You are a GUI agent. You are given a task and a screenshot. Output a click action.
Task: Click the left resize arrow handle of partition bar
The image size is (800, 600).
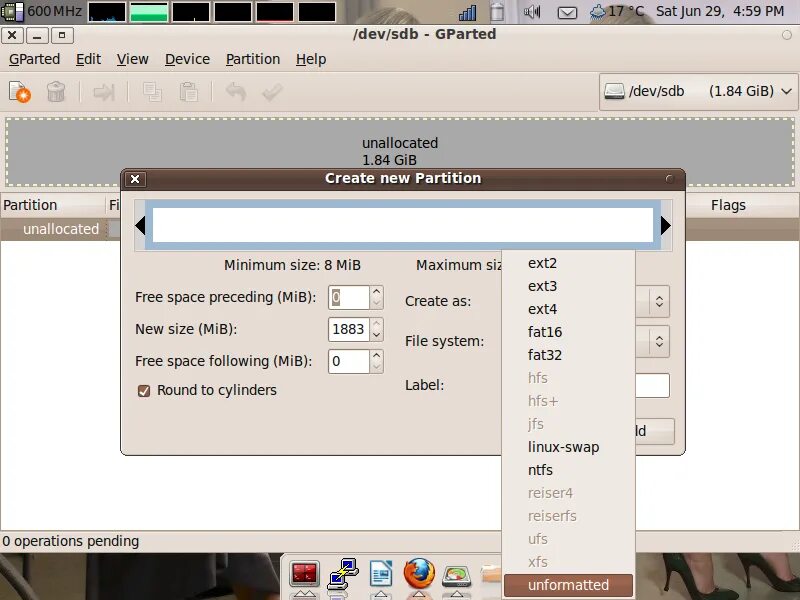tap(140, 226)
